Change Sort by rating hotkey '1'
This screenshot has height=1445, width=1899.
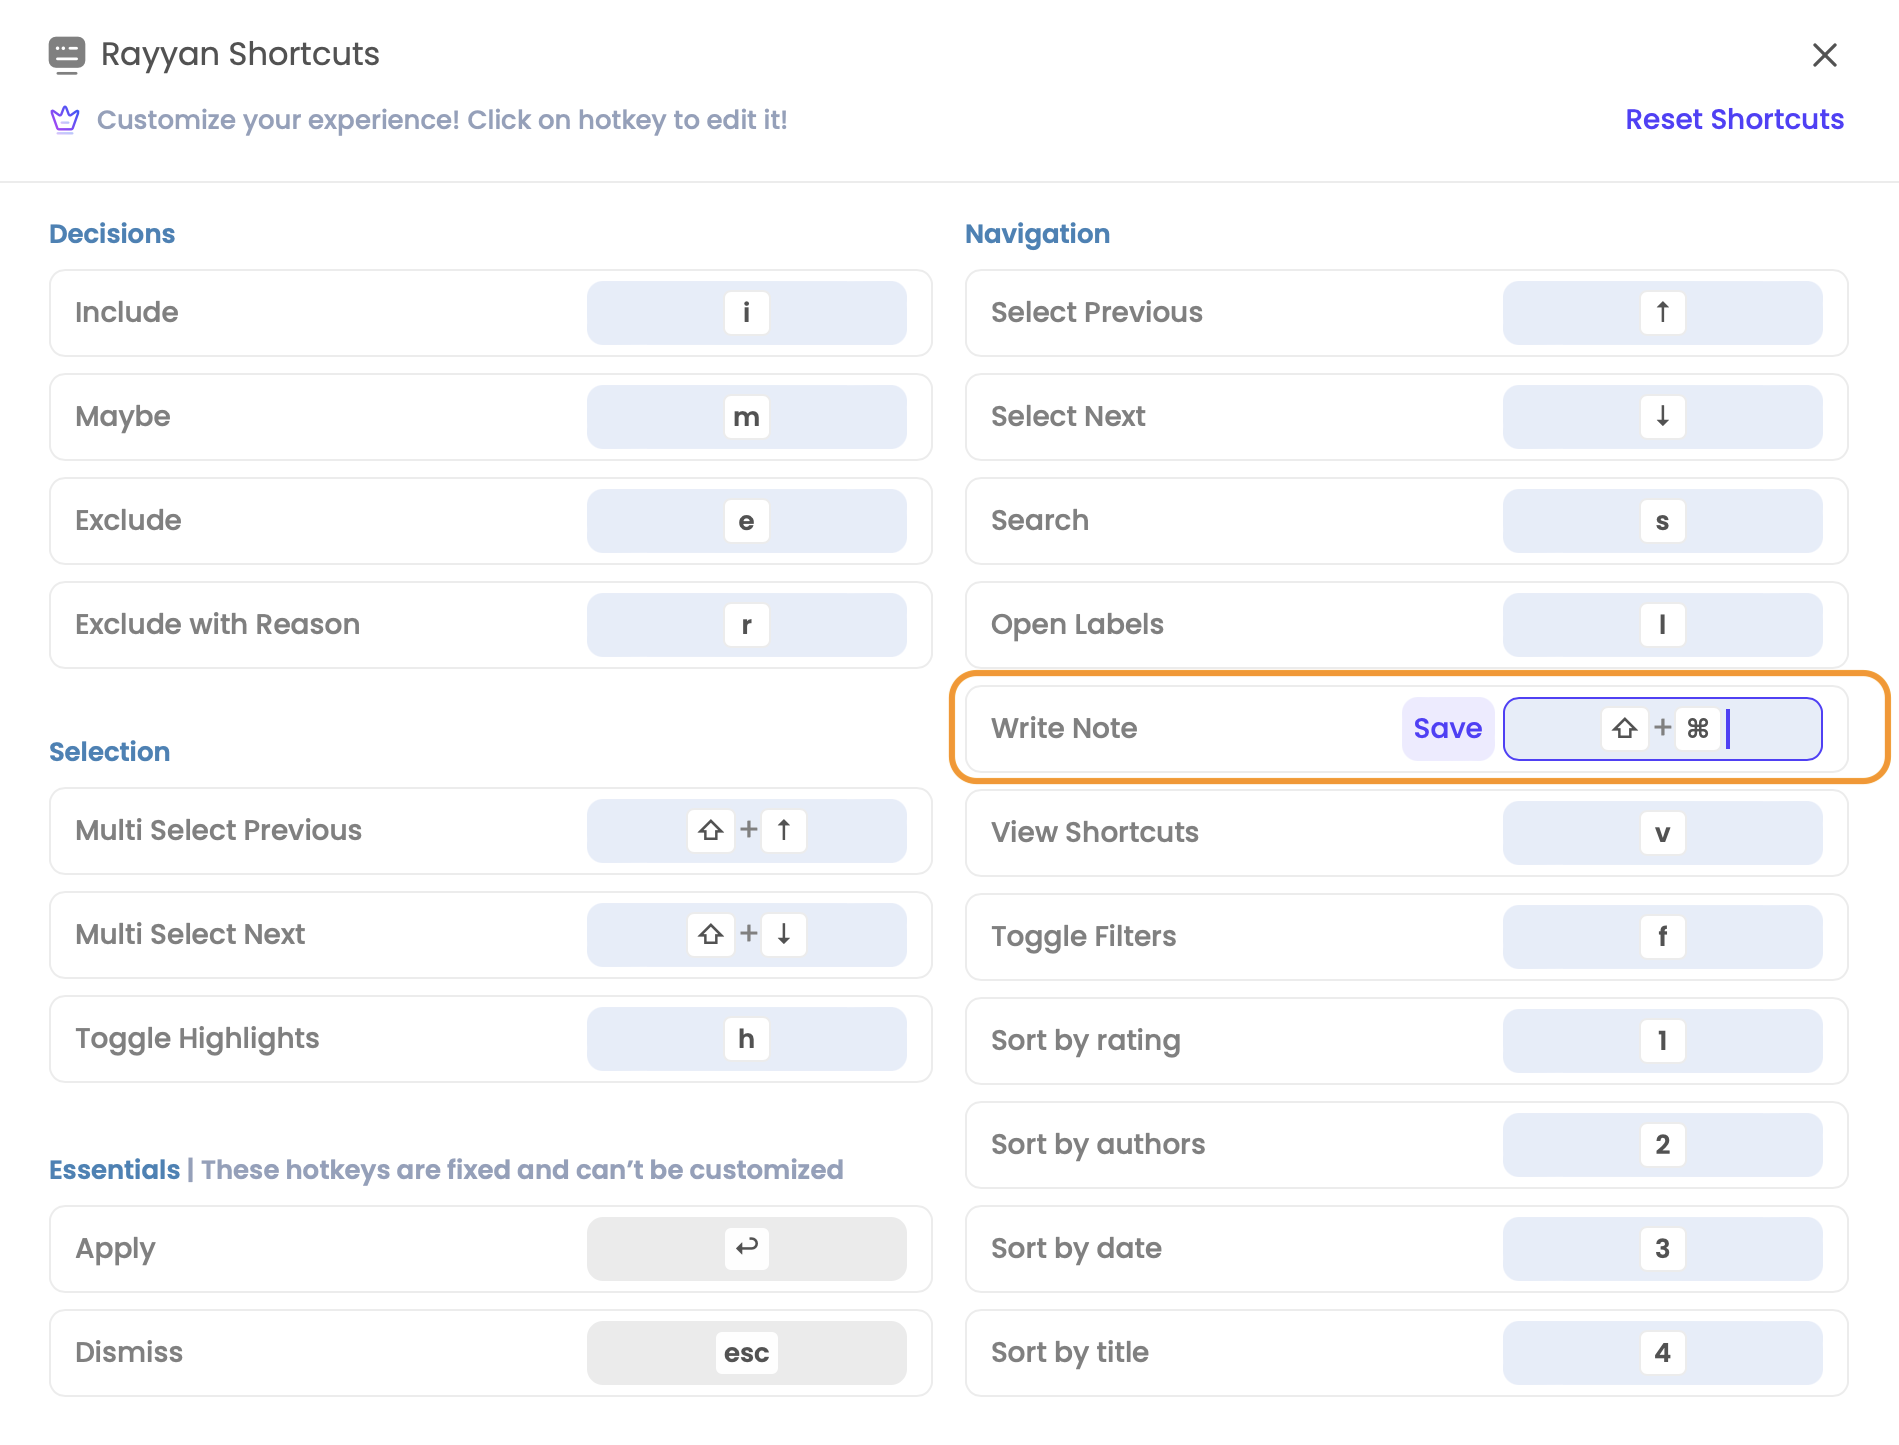[1662, 1040]
